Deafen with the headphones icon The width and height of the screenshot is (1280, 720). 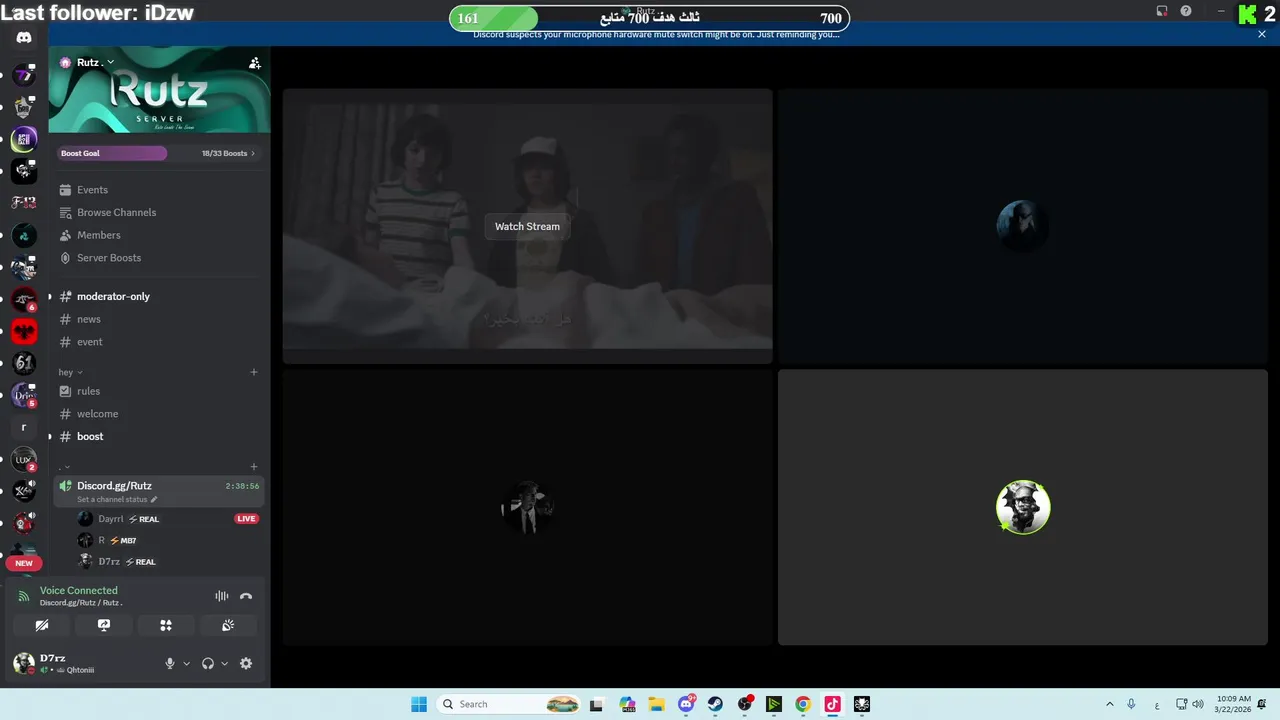tap(208, 663)
